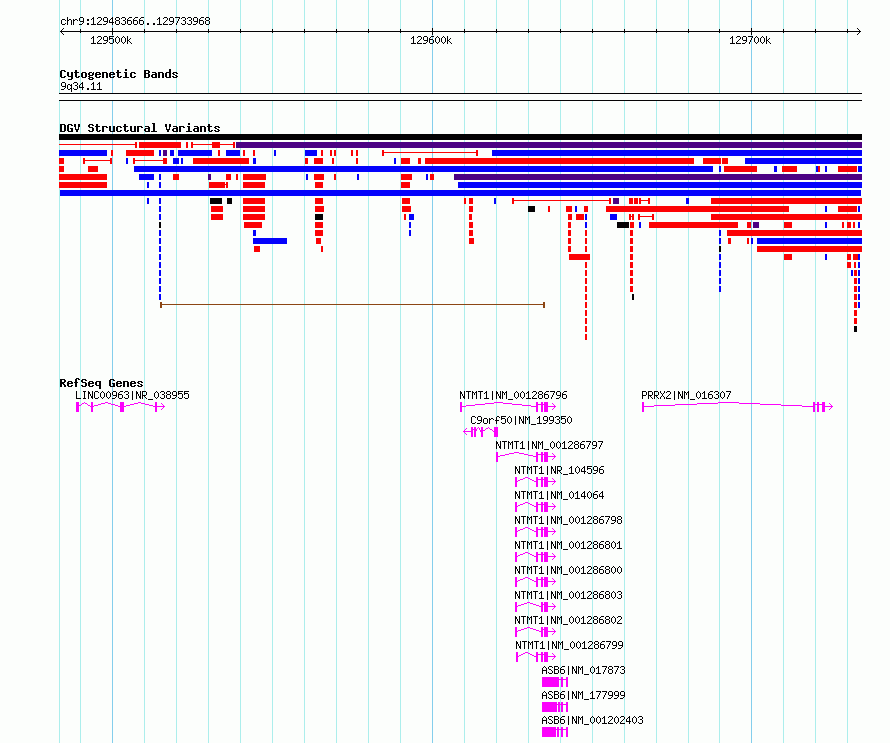
Task: Select the NTMT1|NR_104596 transcript label
Action: (x=559, y=470)
